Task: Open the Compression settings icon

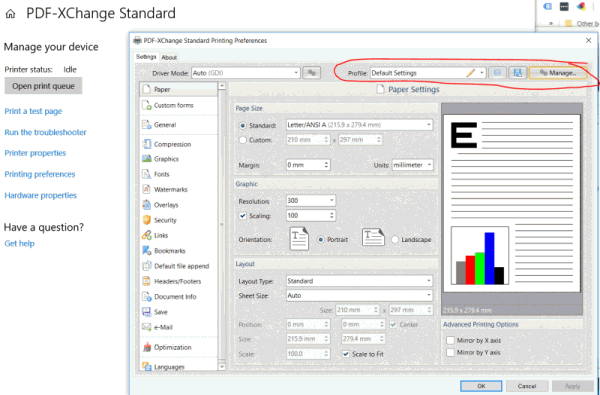Action: [147, 144]
